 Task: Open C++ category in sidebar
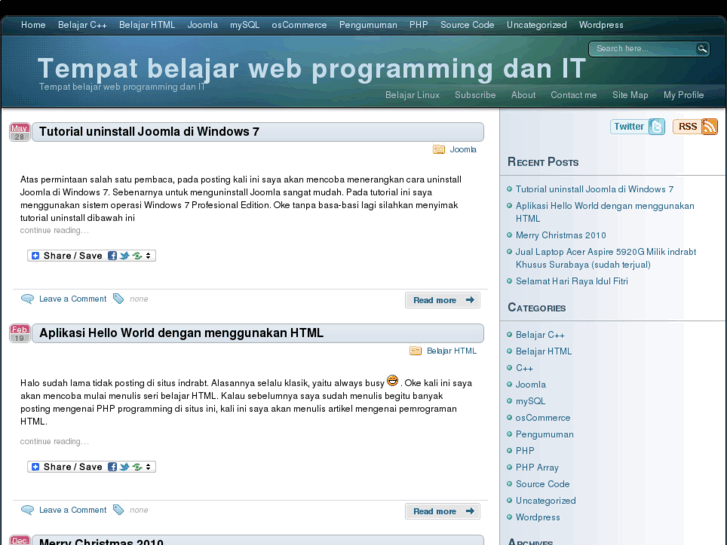[524, 368]
